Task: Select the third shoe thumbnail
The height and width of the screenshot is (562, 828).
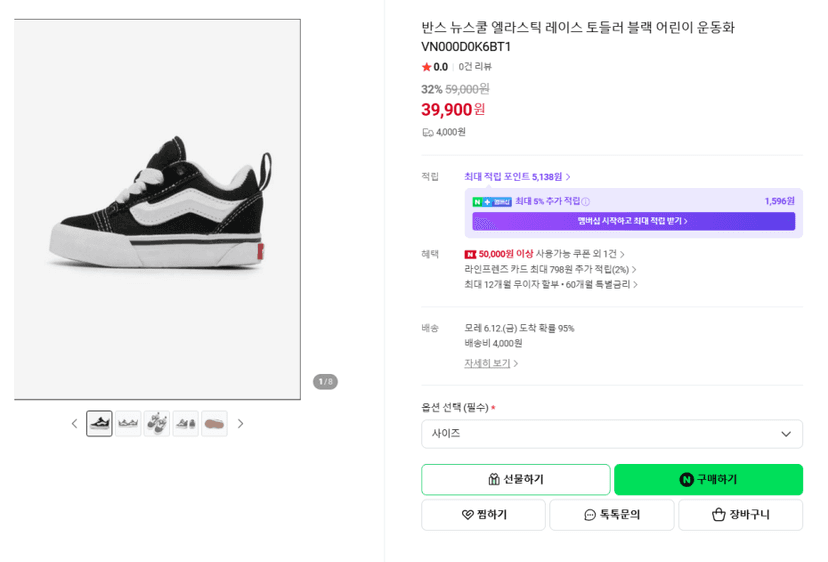Action: [157, 424]
